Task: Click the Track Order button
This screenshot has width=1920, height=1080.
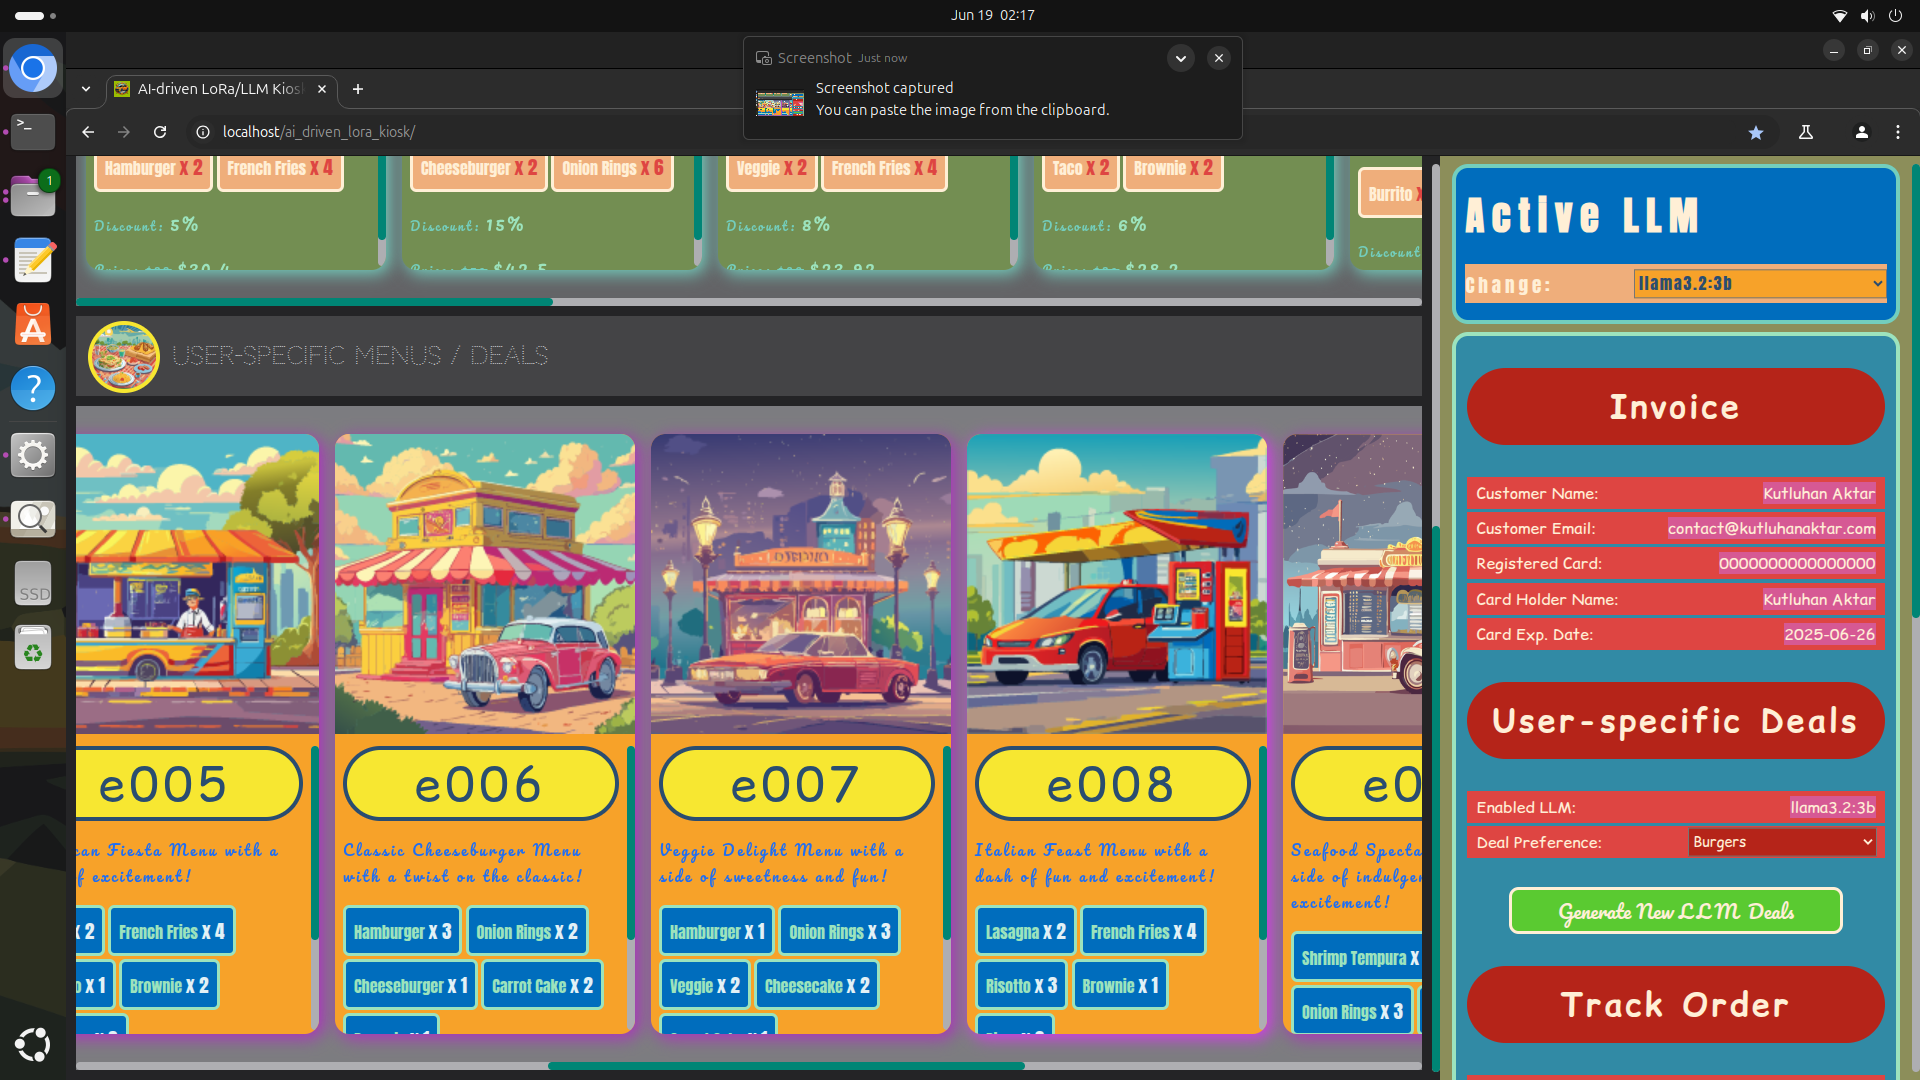Action: [x=1675, y=1005]
